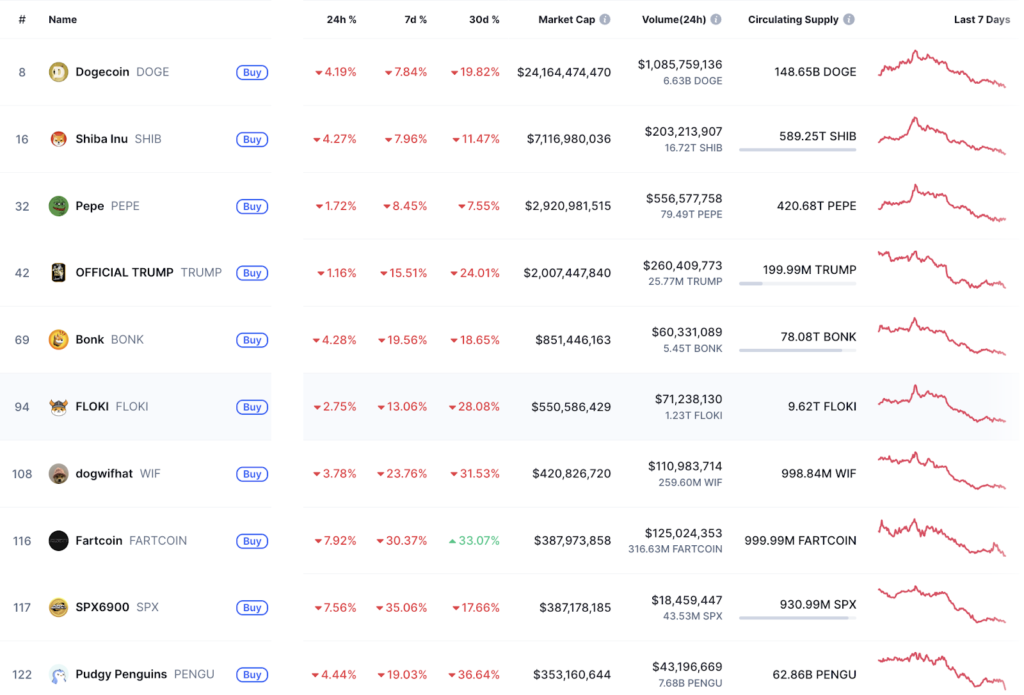Click Buy button for SPX6900
1024x695 pixels.
[252, 607]
